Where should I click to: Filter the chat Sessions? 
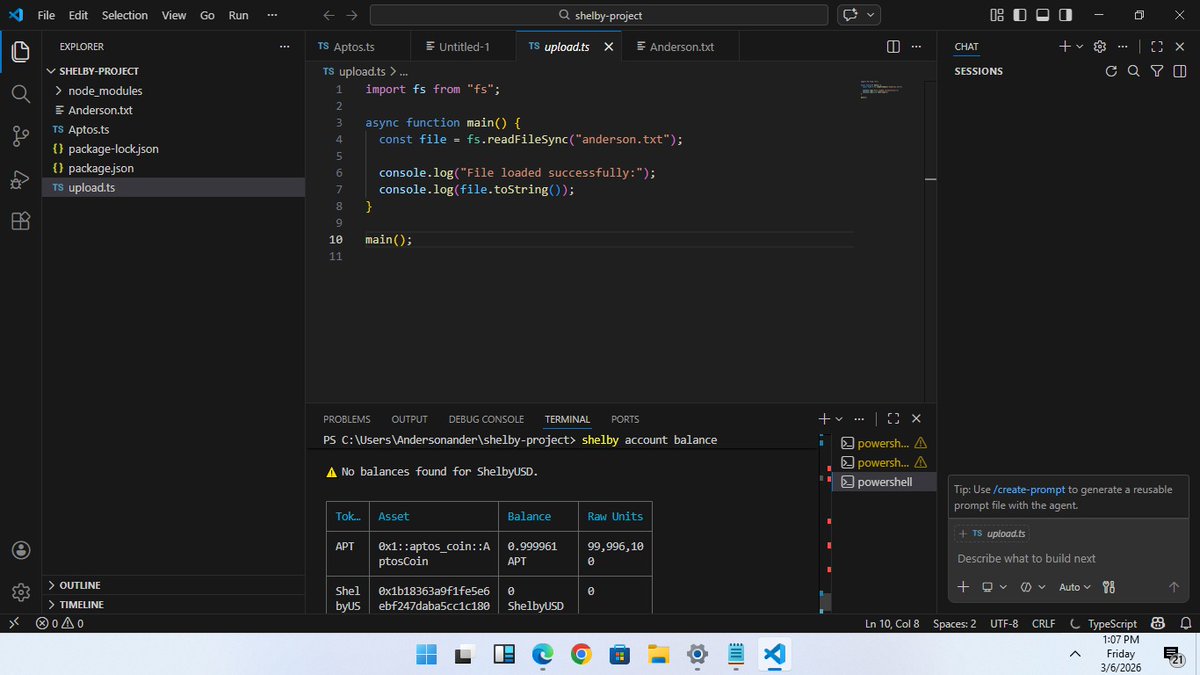coord(1156,71)
